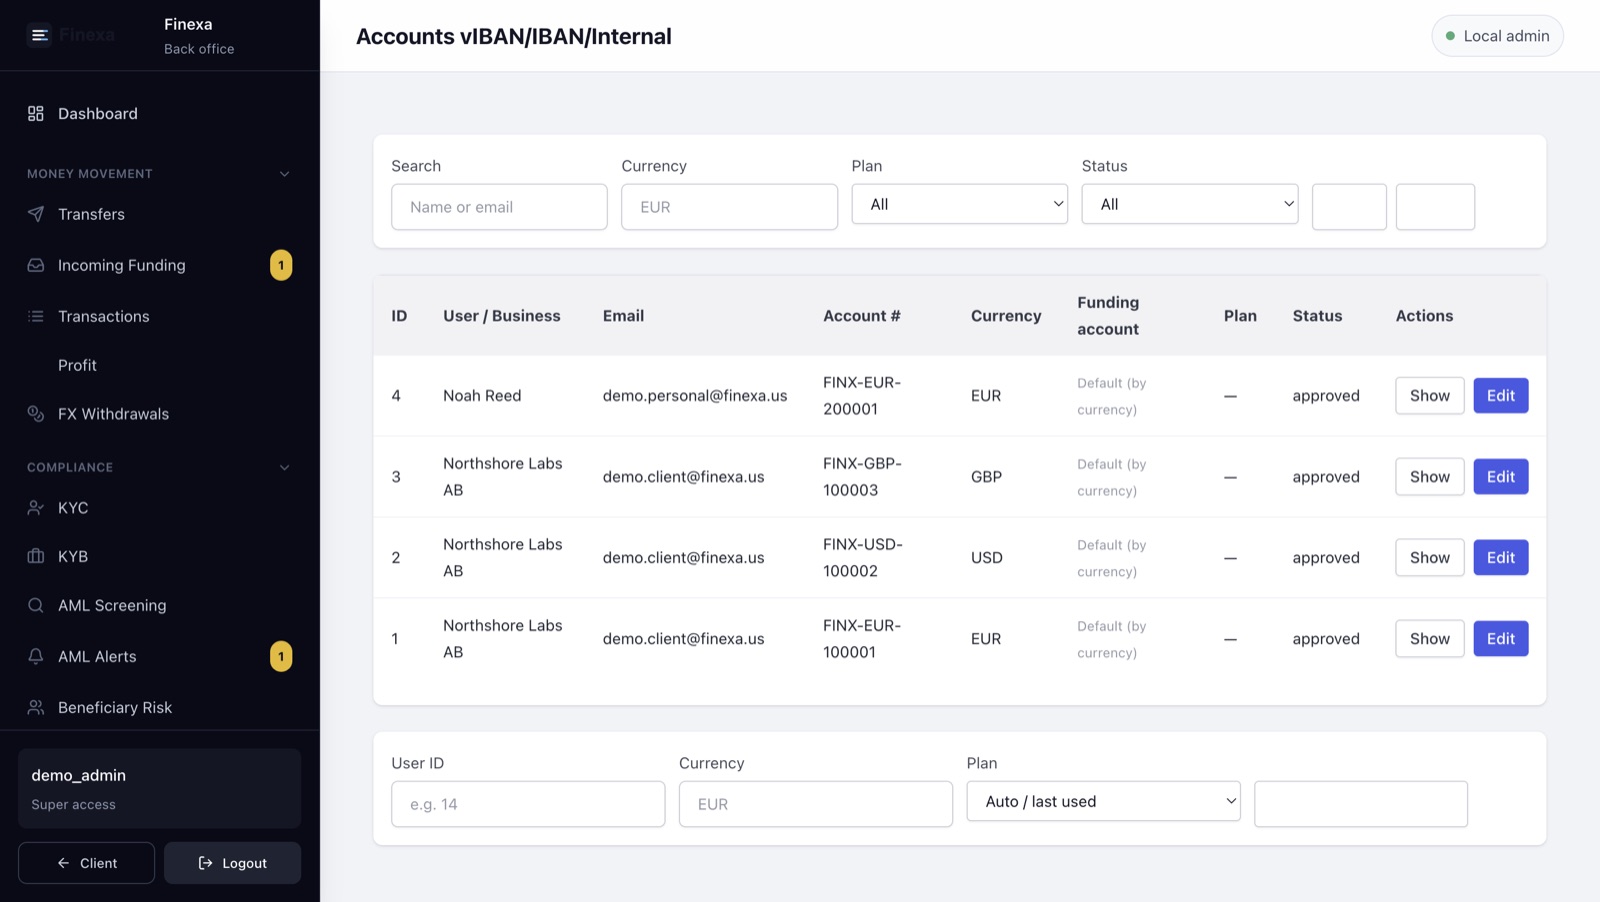Focus the Currency filter field

pos(729,207)
